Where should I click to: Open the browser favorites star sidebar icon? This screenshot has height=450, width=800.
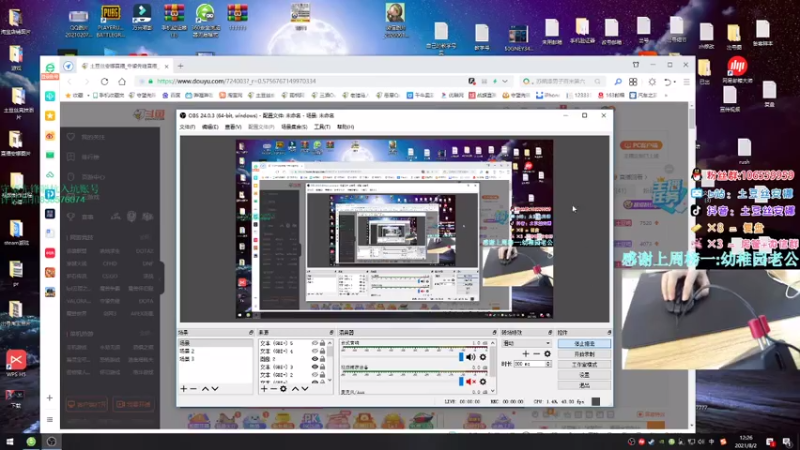(50, 116)
